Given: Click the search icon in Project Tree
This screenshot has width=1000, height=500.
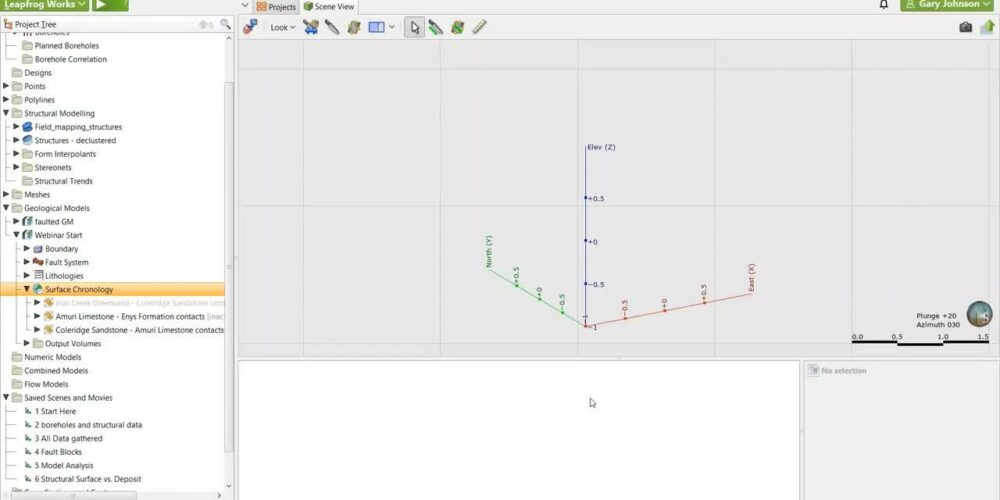Looking at the screenshot, I should [226, 23].
